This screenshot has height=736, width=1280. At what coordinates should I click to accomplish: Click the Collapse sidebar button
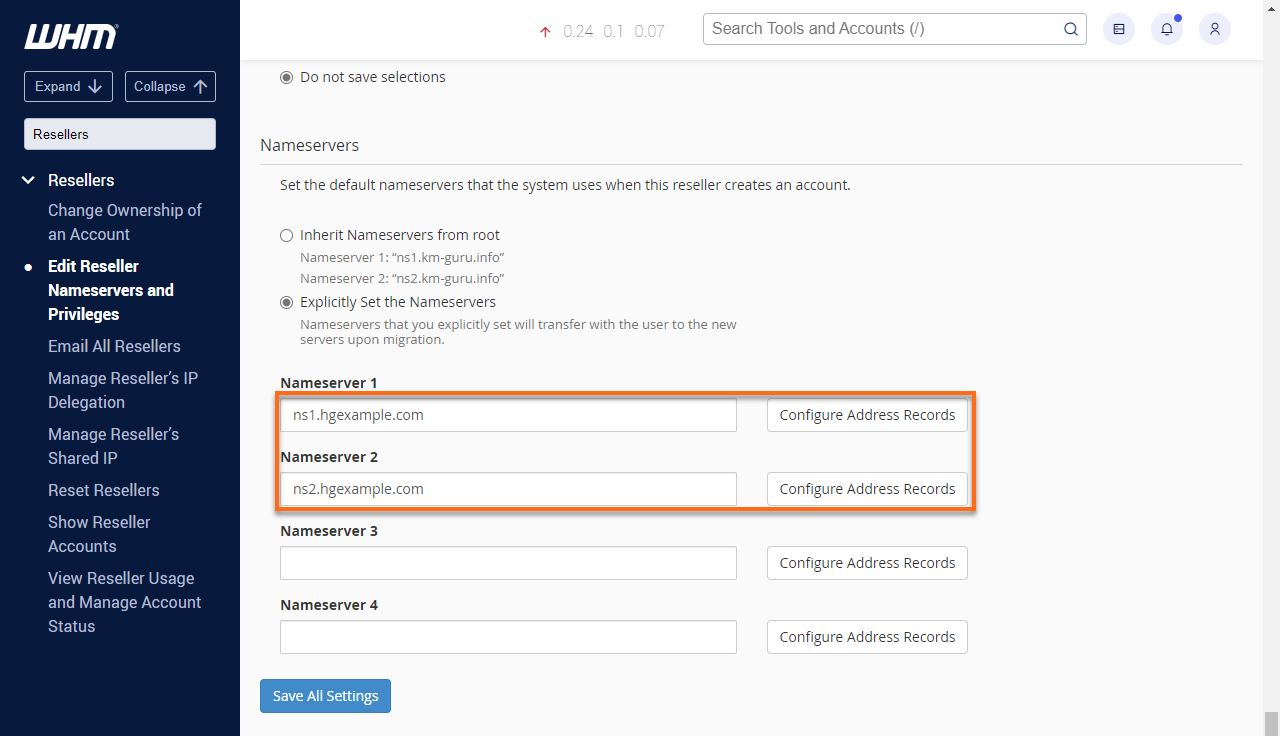pyautogui.click(x=170, y=86)
